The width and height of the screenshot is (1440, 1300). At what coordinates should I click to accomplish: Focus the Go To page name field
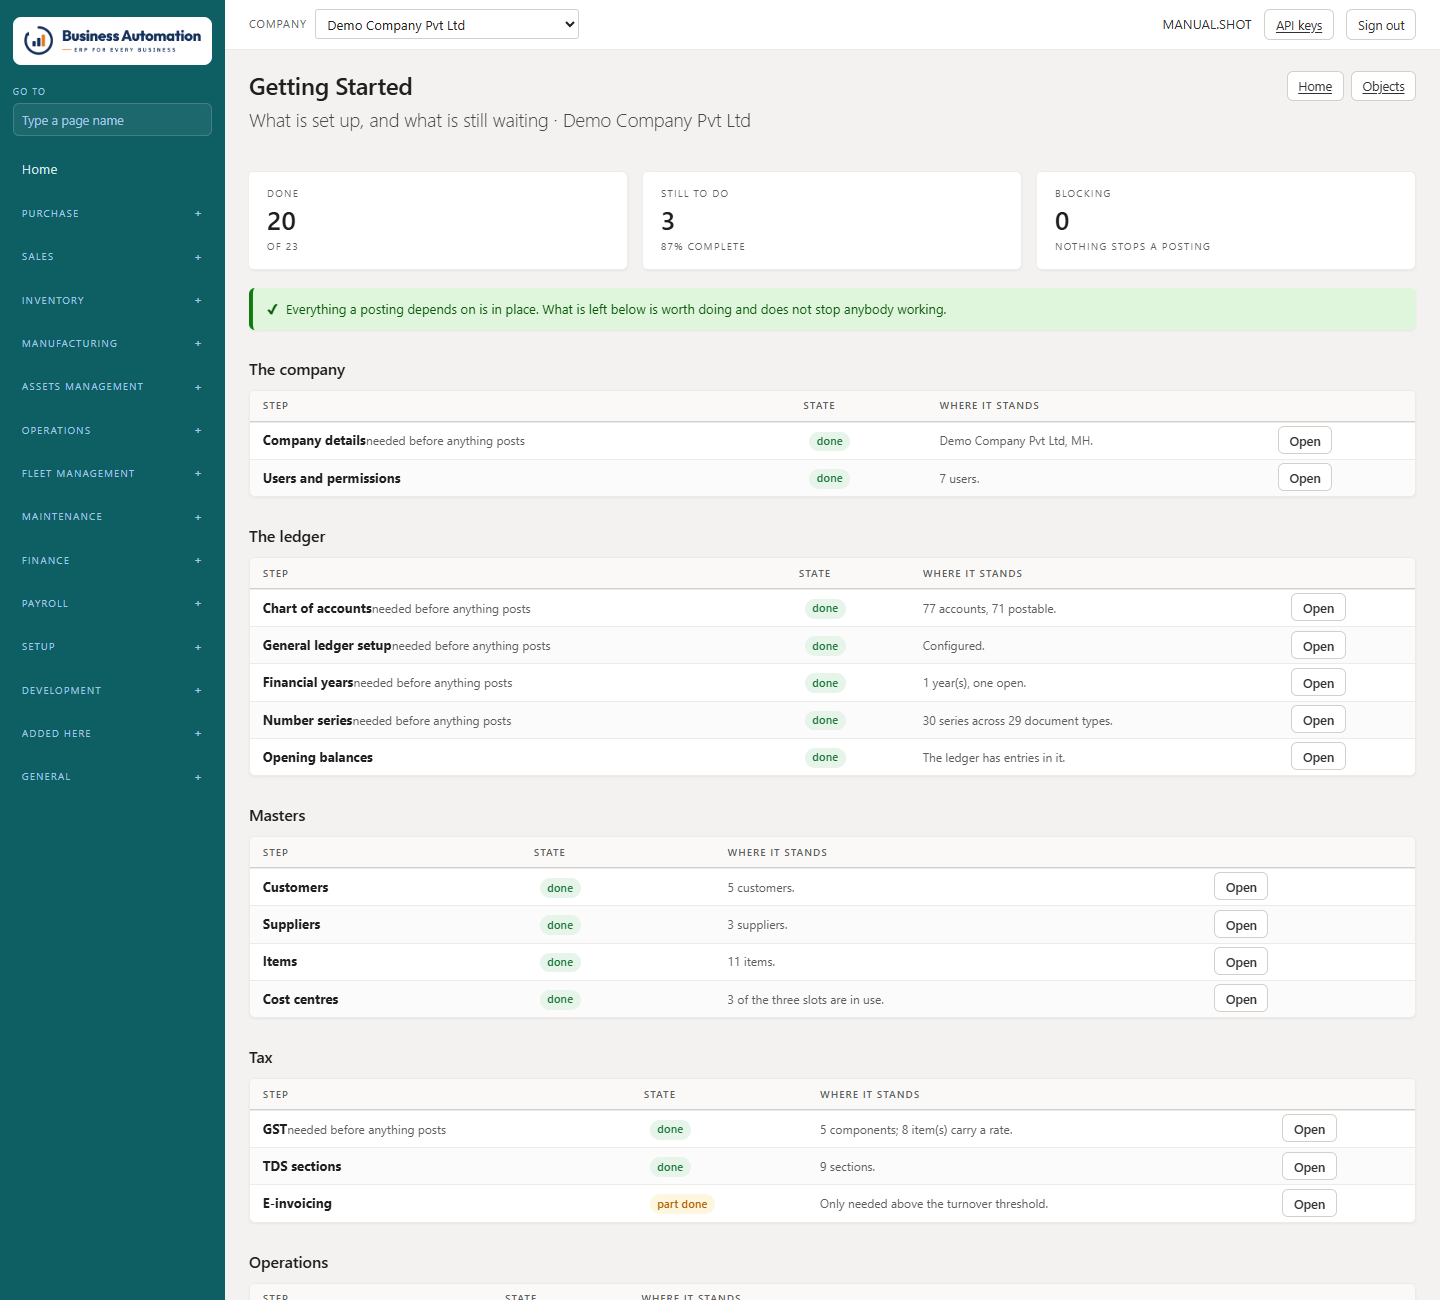tap(112, 120)
